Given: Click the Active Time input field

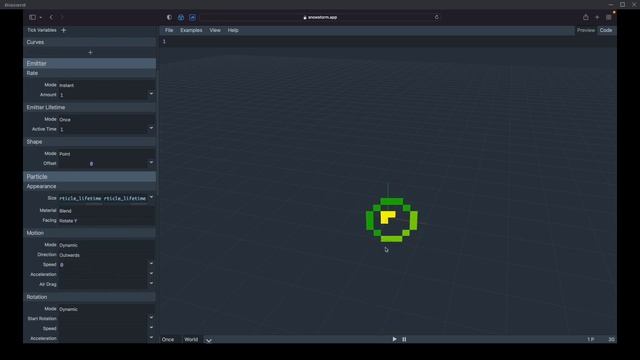Looking at the screenshot, I should tap(103, 129).
